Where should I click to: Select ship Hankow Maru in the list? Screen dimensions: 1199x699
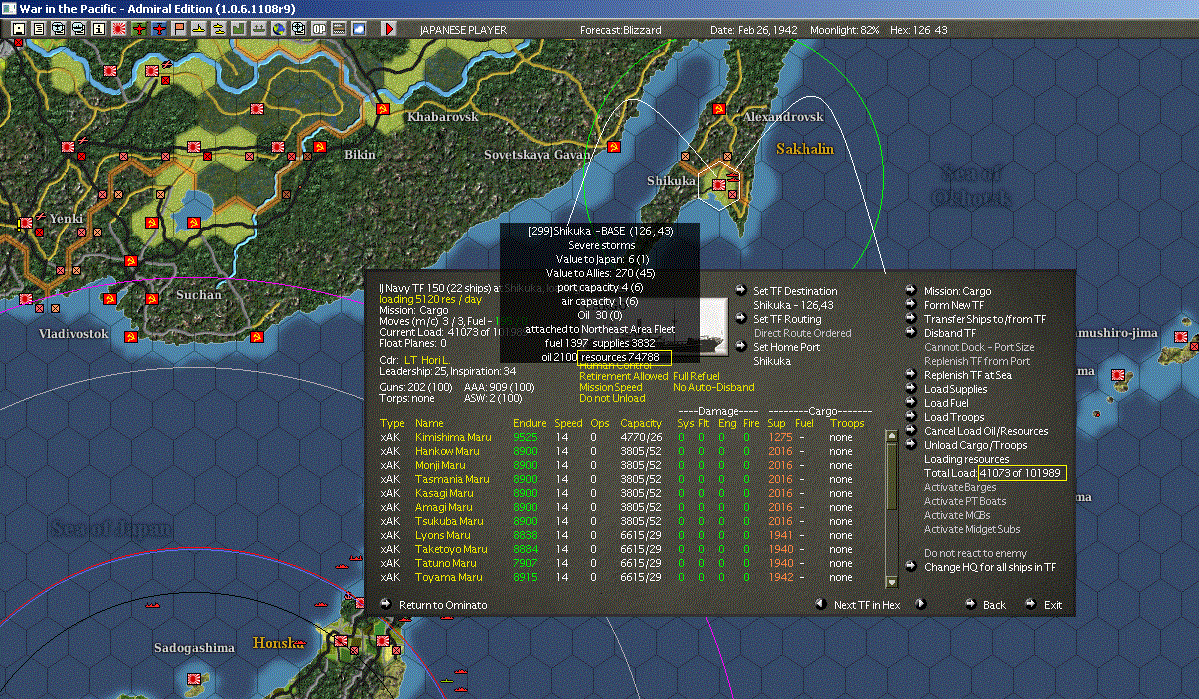point(447,451)
